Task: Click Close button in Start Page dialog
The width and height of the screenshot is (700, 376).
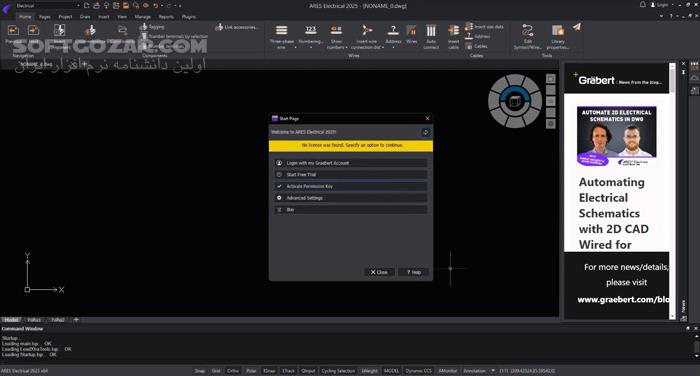Action: coord(379,272)
